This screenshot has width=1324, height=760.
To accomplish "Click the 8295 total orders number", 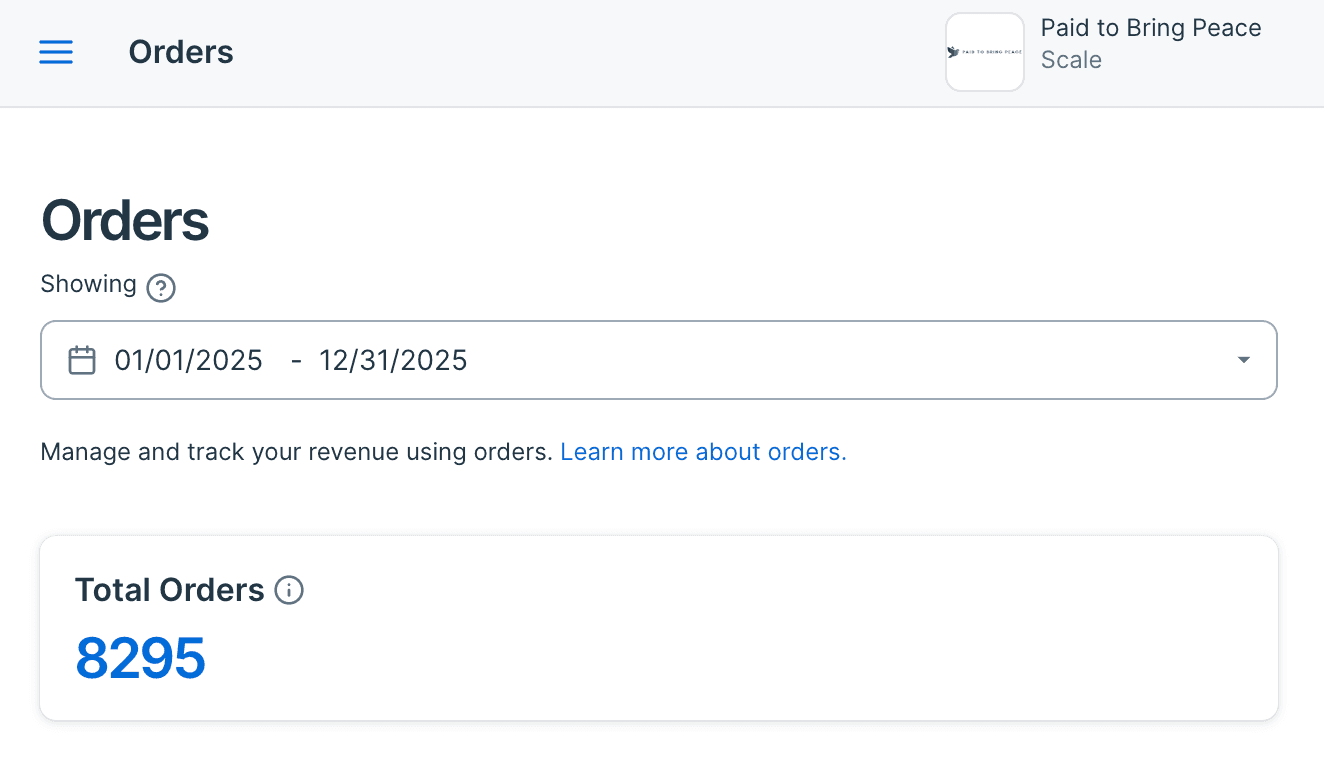I will [x=141, y=658].
